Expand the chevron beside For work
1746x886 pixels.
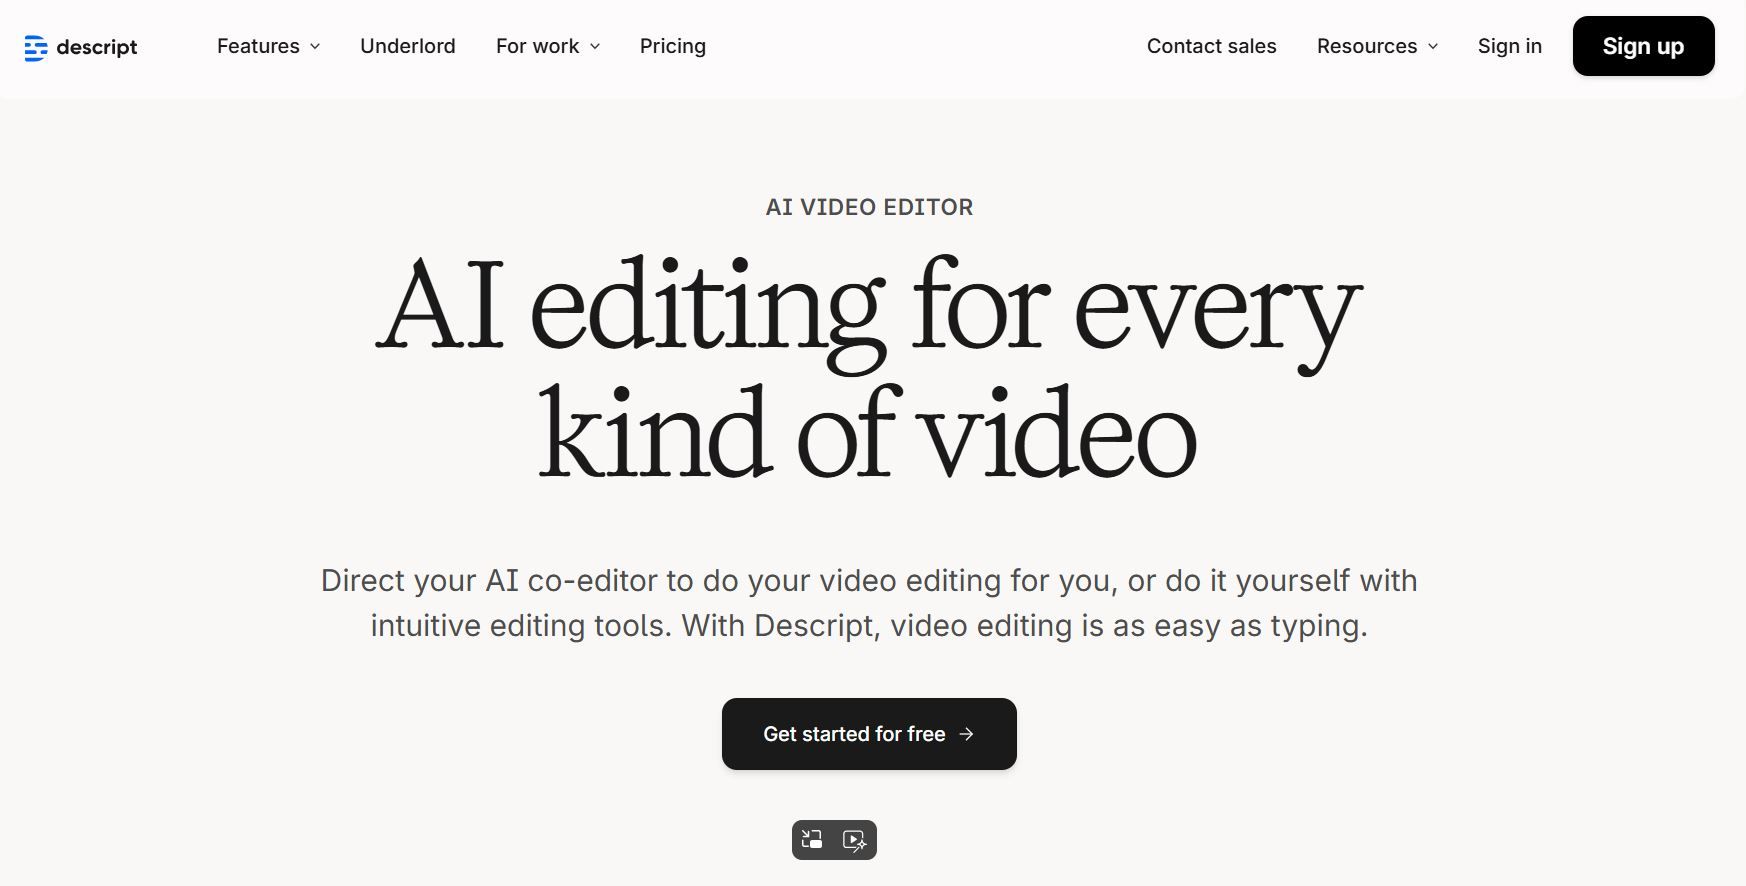pyautogui.click(x=595, y=47)
